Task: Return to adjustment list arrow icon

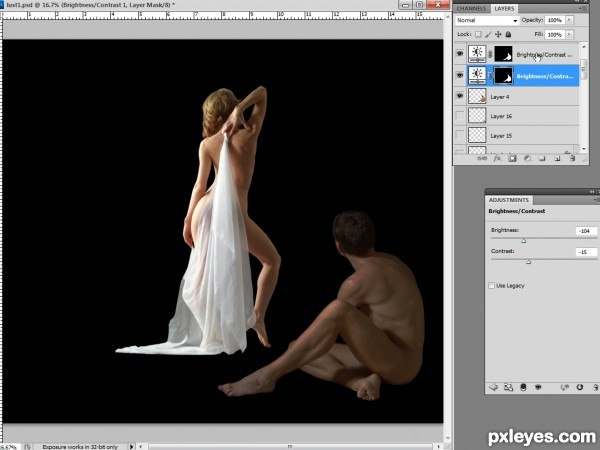Action: [493, 387]
